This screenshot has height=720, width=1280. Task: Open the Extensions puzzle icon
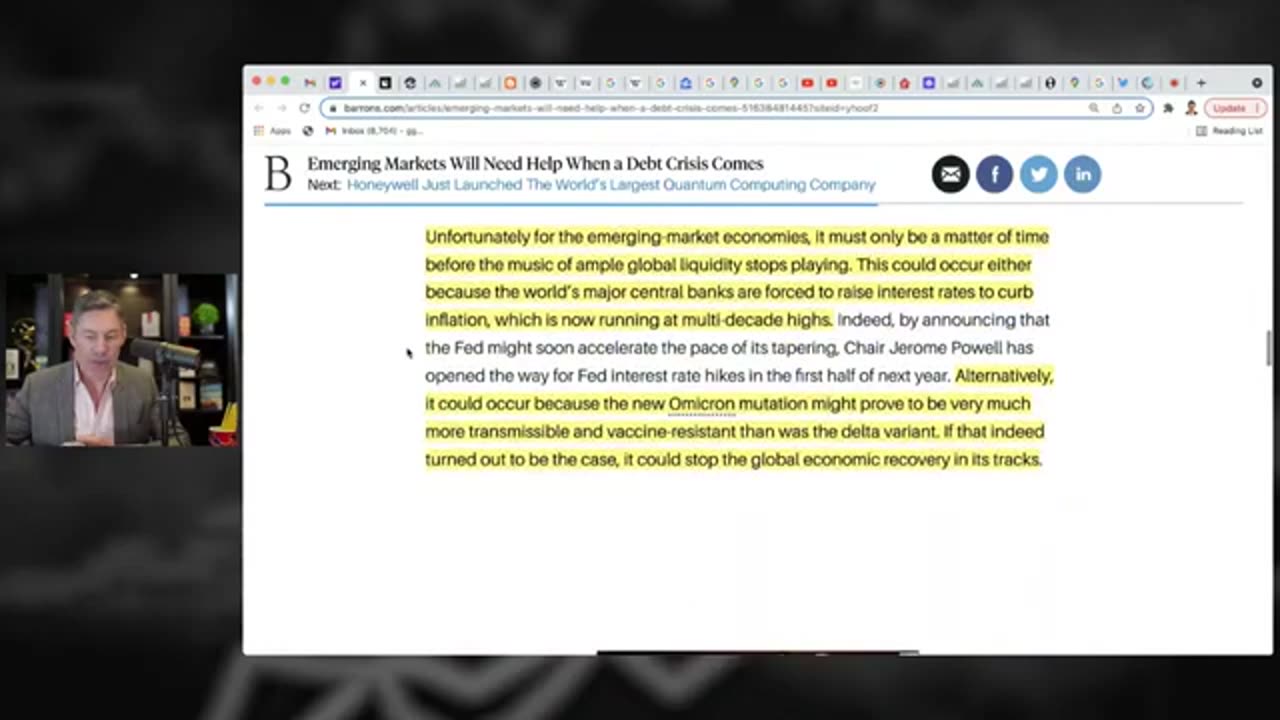coord(1168,108)
